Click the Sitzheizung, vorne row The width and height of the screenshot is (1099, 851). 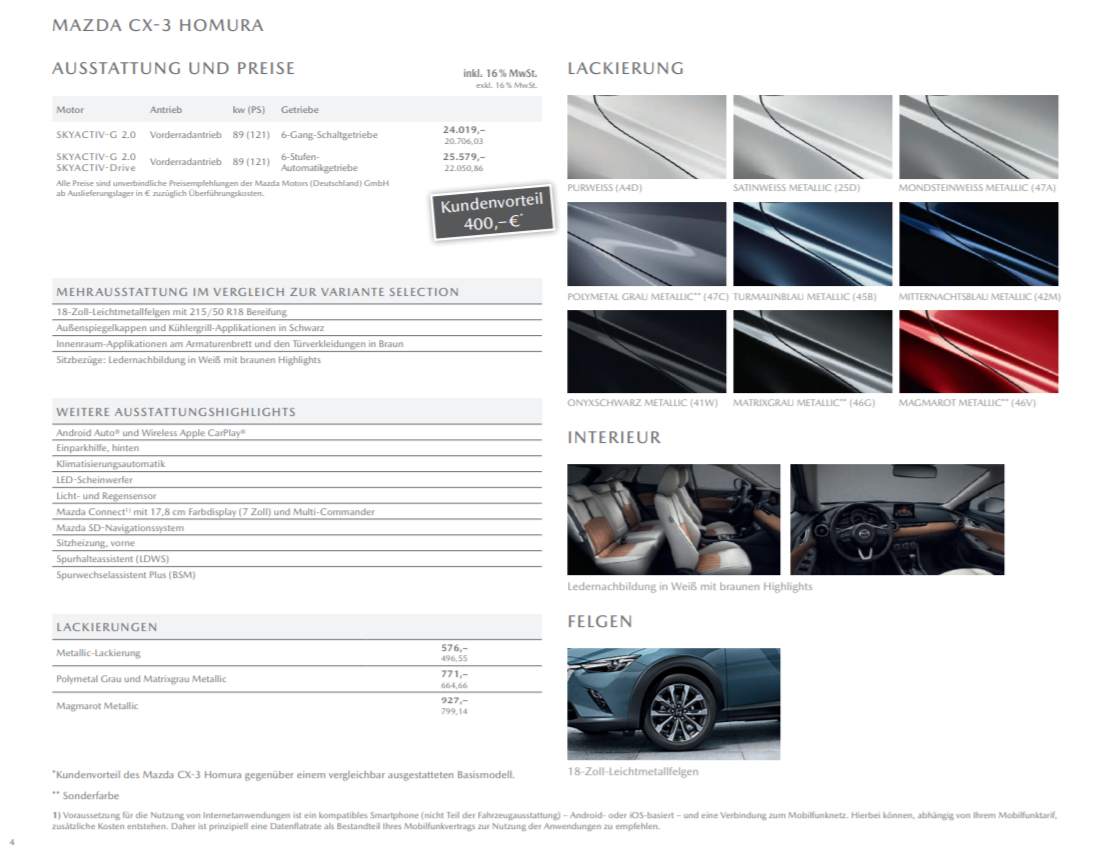pos(297,543)
